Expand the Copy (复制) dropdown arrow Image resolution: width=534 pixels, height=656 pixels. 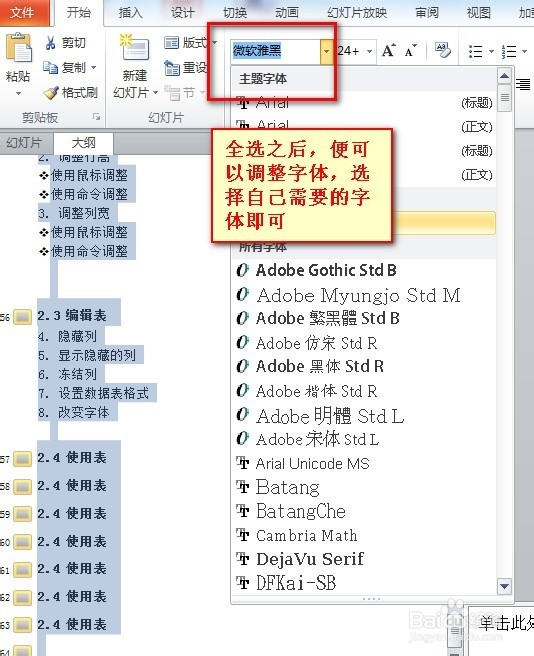click(93, 67)
